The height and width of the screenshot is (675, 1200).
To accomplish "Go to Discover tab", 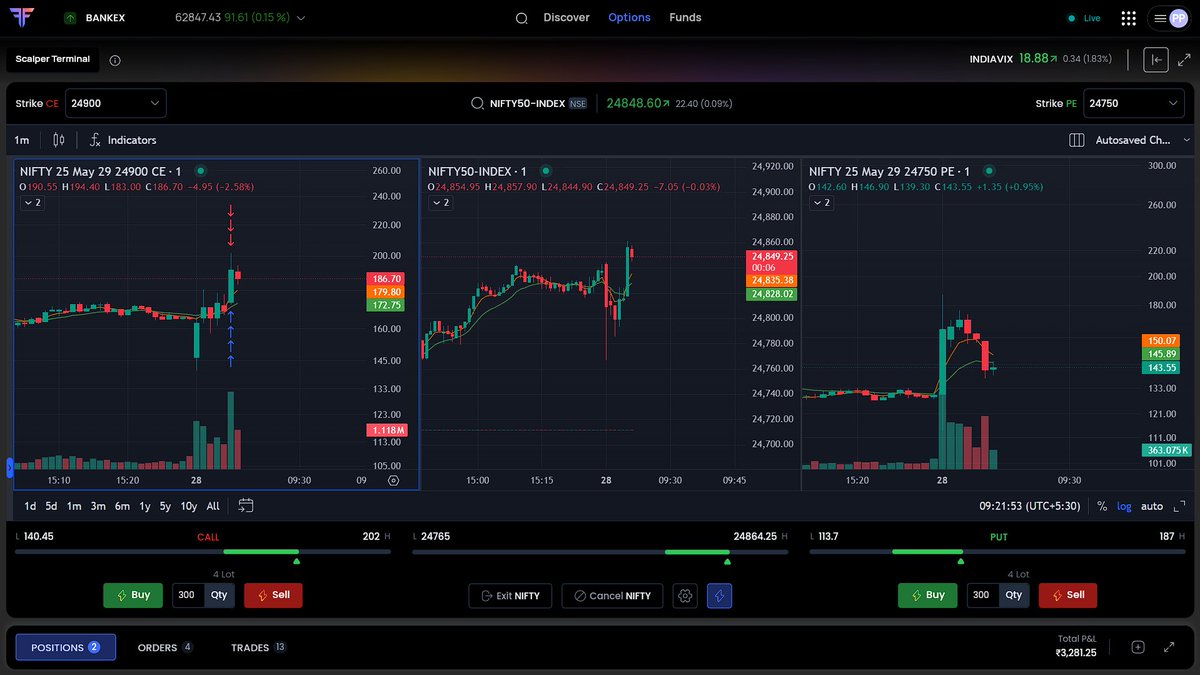I will click(566, 18).
